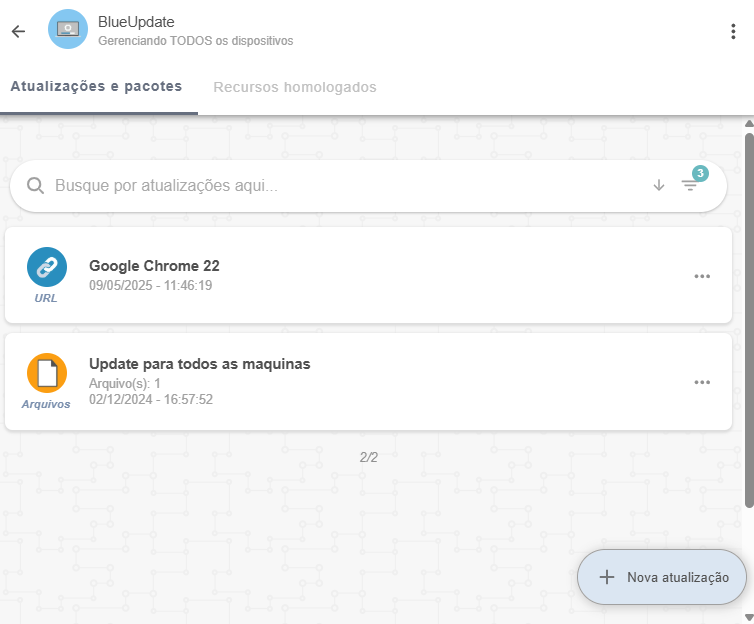Go back using the left arrow
Viewport: 754px width, 624px height.
[x=18, y=31]
